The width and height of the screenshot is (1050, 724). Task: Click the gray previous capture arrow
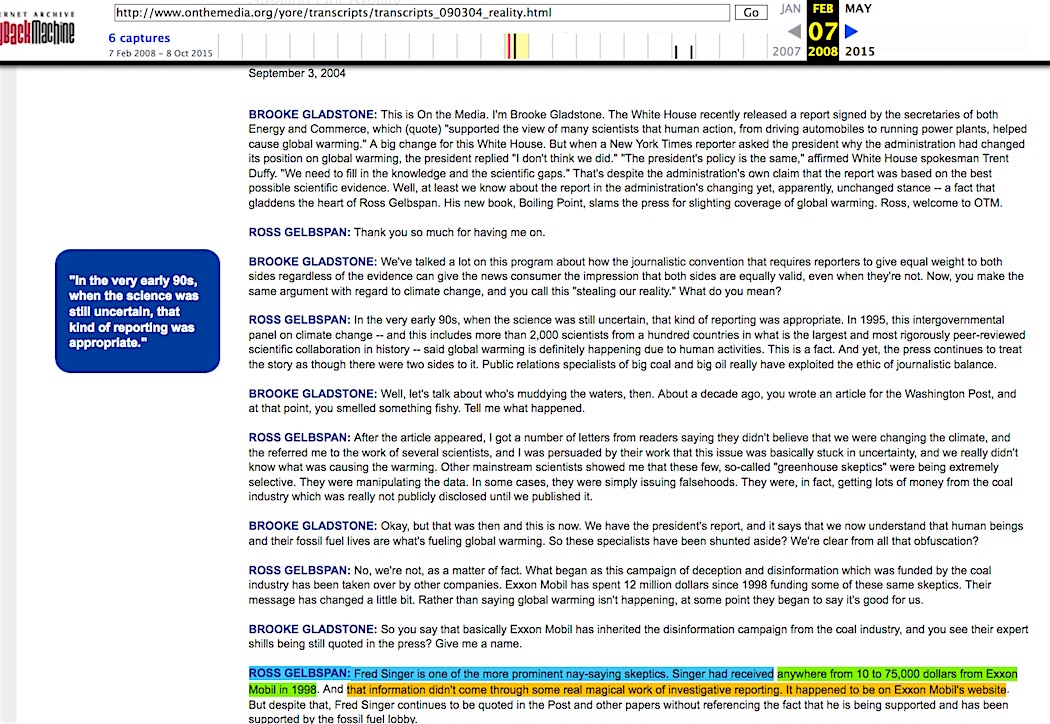pos(794,32)
